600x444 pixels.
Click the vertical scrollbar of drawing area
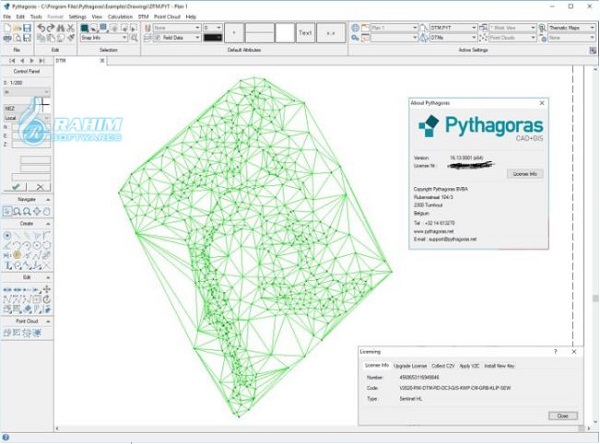[595, 245]
